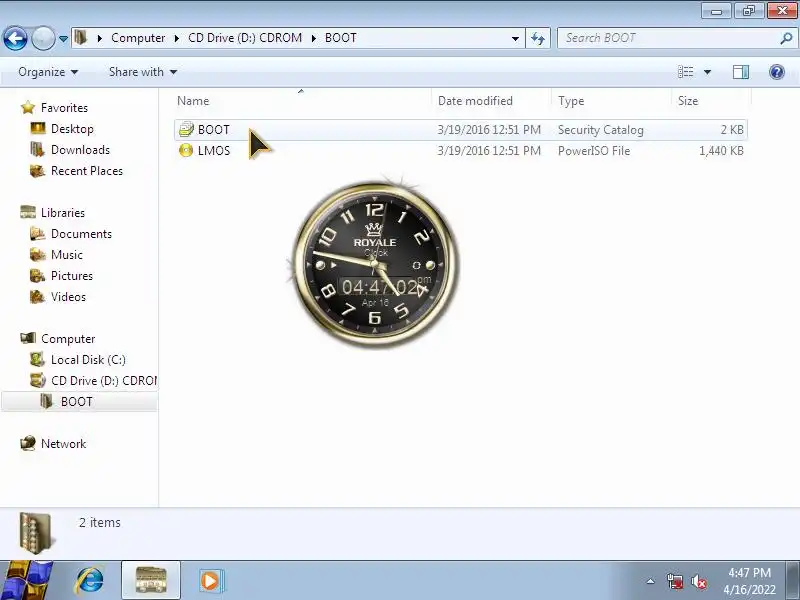The height and width of the screenshot is (600, 800).
Task: Open Desktop in the navigation pane
Action: pos(72,129)
